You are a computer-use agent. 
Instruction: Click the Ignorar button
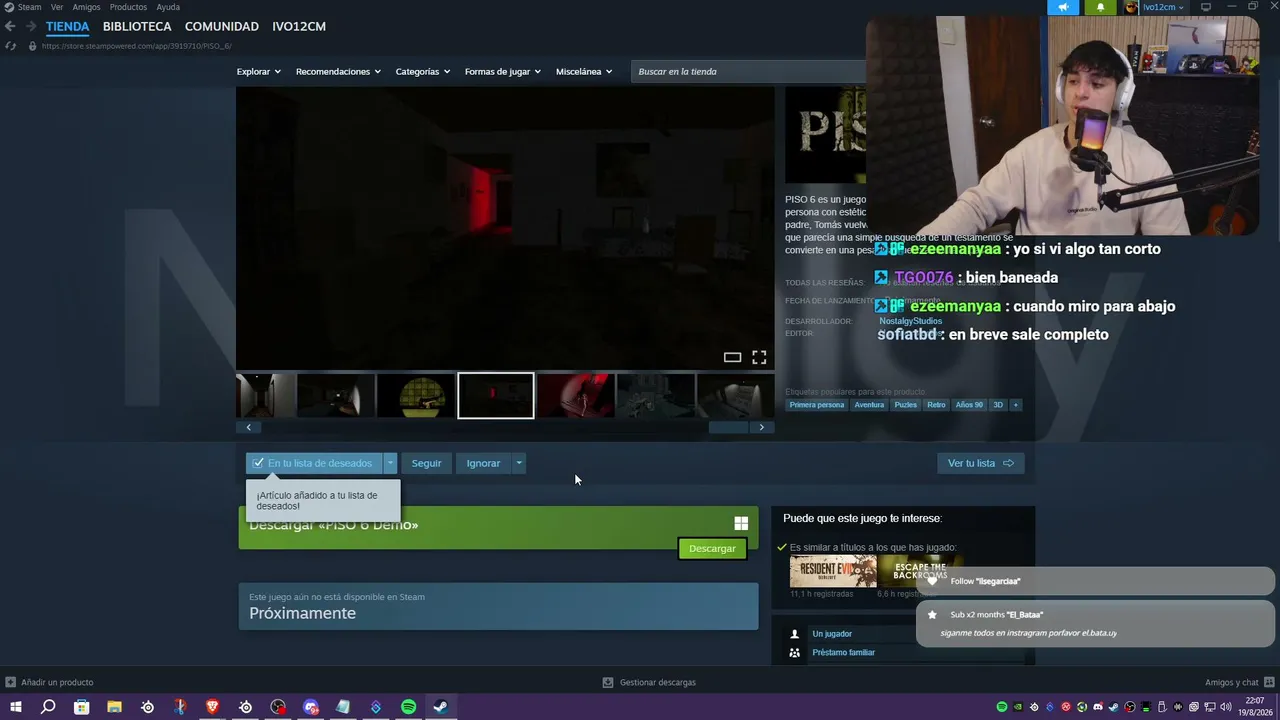pos(483,463)
